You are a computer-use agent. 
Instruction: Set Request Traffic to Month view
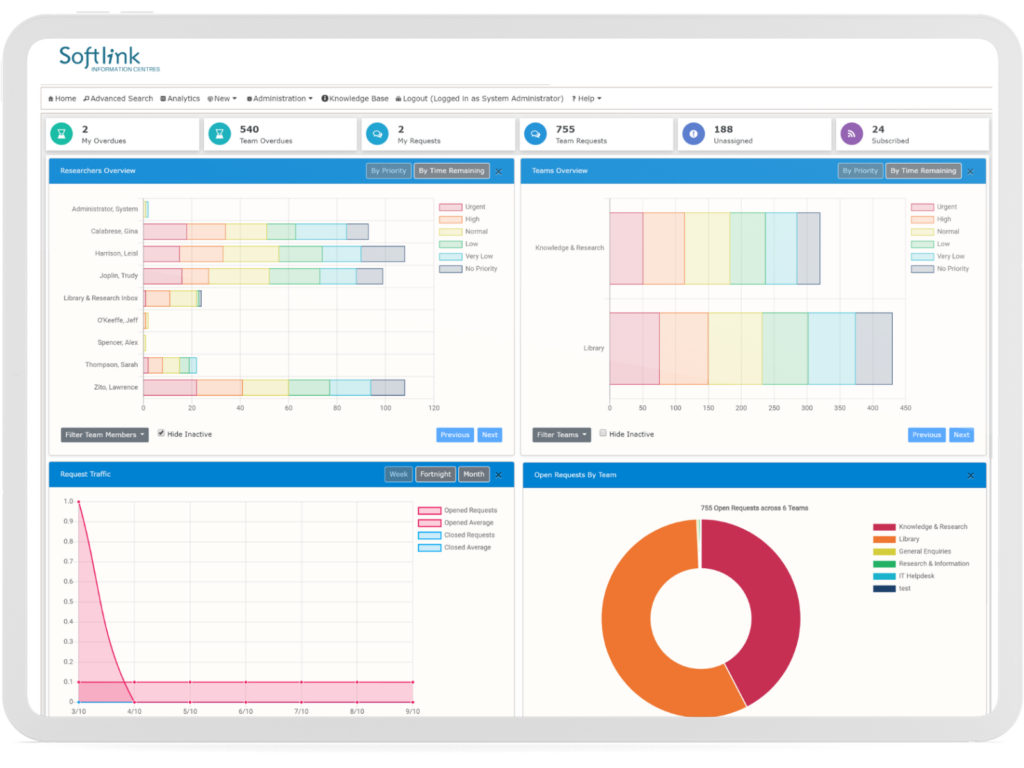pyautogui.click(x=474, y=475)
